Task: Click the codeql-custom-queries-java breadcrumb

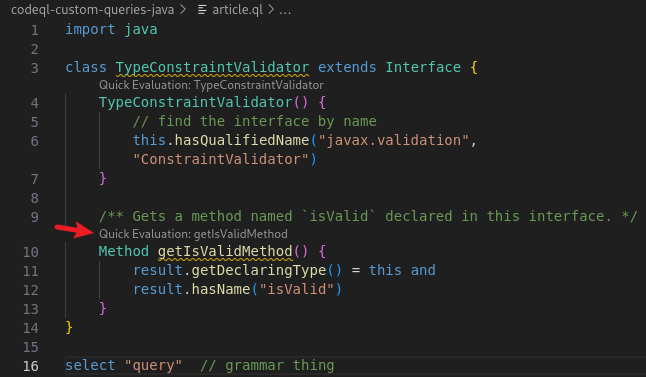Action: pyautogui.click(x=92, y=9)
